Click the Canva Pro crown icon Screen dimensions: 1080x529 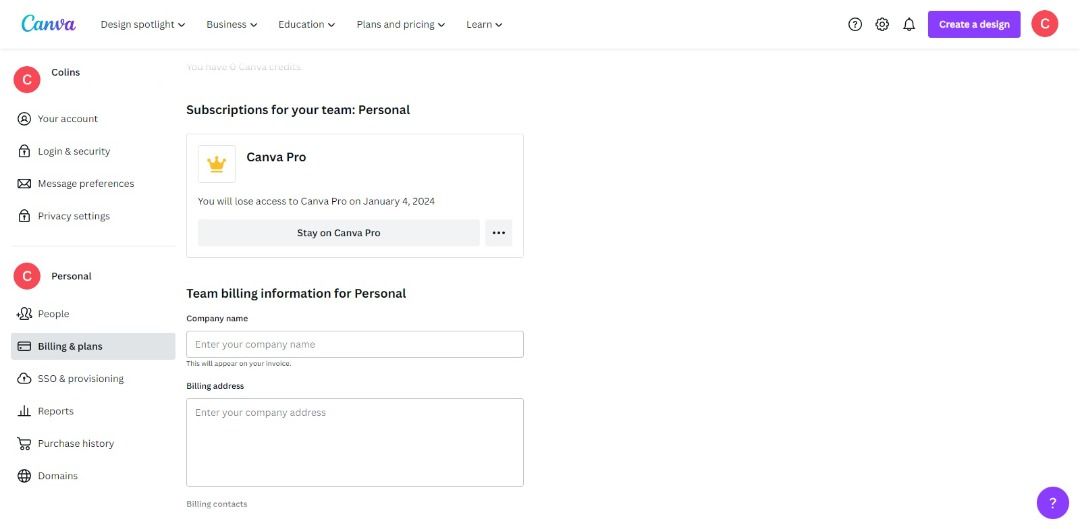(x=217, y=164)
